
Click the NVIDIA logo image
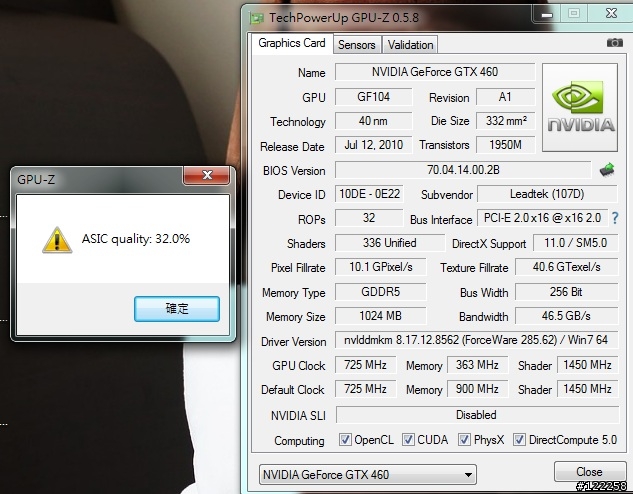point(580,107)
